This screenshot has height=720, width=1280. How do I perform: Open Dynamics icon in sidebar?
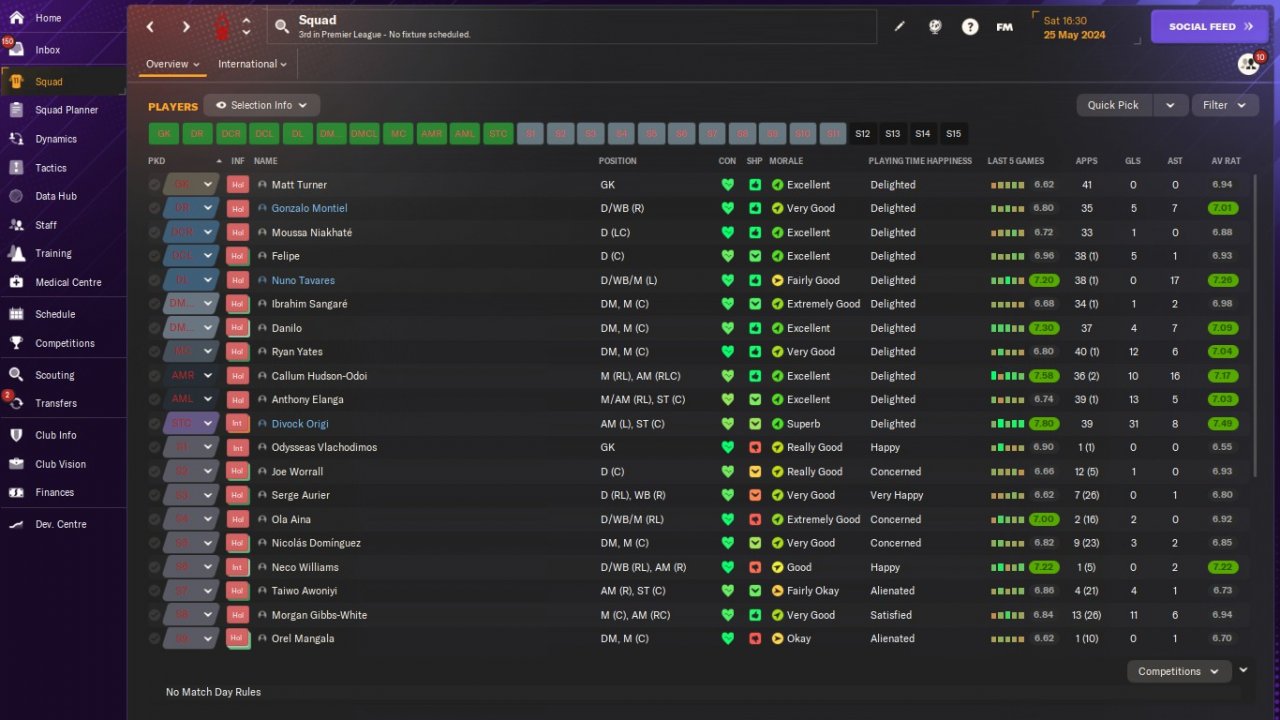click(x=16, y=139)
